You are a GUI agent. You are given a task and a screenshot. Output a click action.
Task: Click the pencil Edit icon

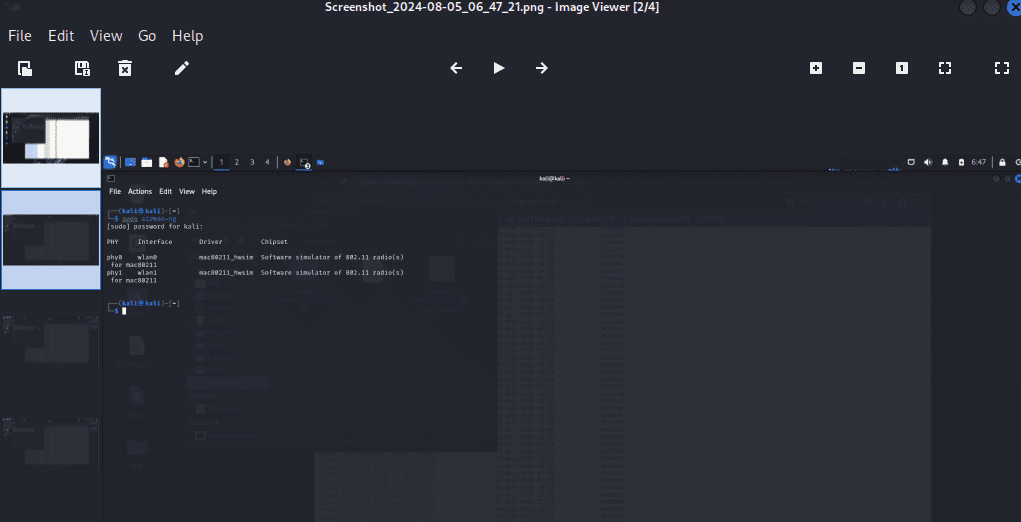[181, 68]
